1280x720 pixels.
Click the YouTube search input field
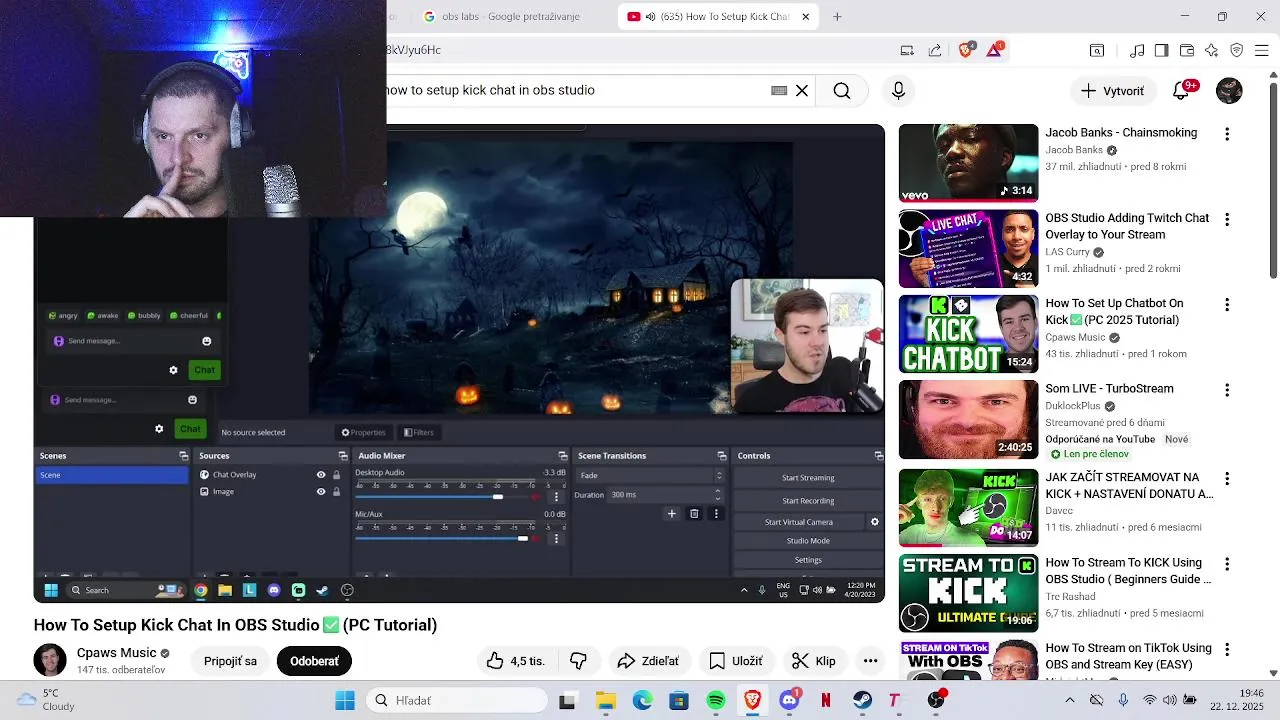575,90
